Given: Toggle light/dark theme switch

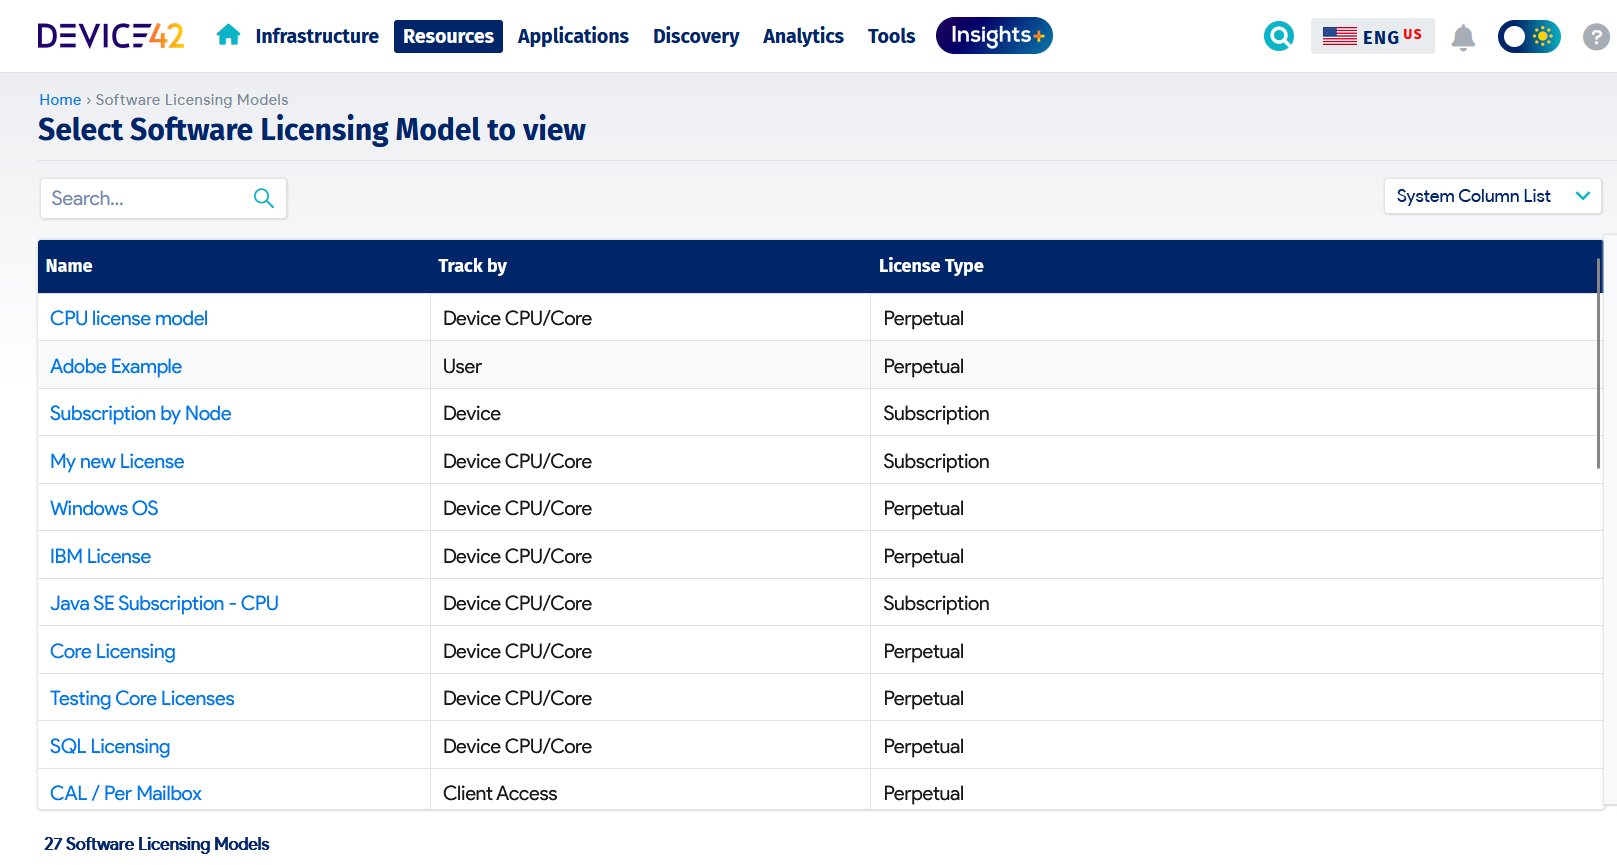Looking at the screenshot, I should pyautogui.click(x=1528, y=37).
